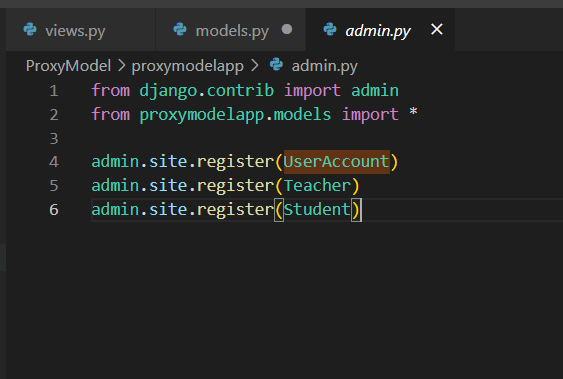Click Student argument on line 6
The width and height of the screenshot is (563, 379).
click(317, 209)
